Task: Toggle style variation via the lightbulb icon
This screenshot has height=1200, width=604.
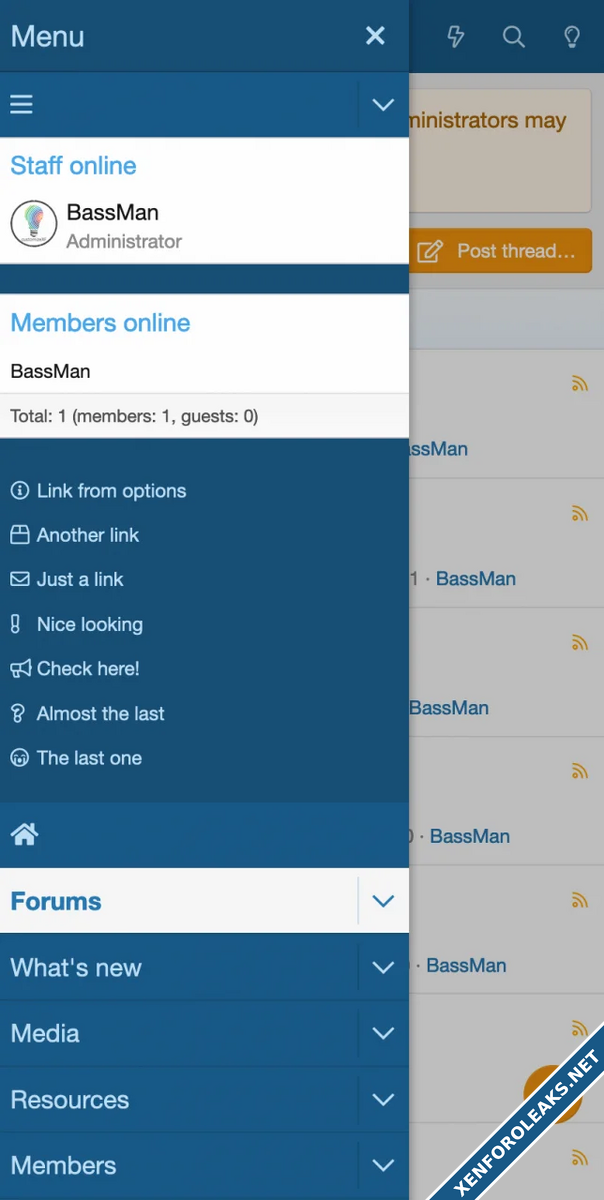Action: tap(572, 37)
